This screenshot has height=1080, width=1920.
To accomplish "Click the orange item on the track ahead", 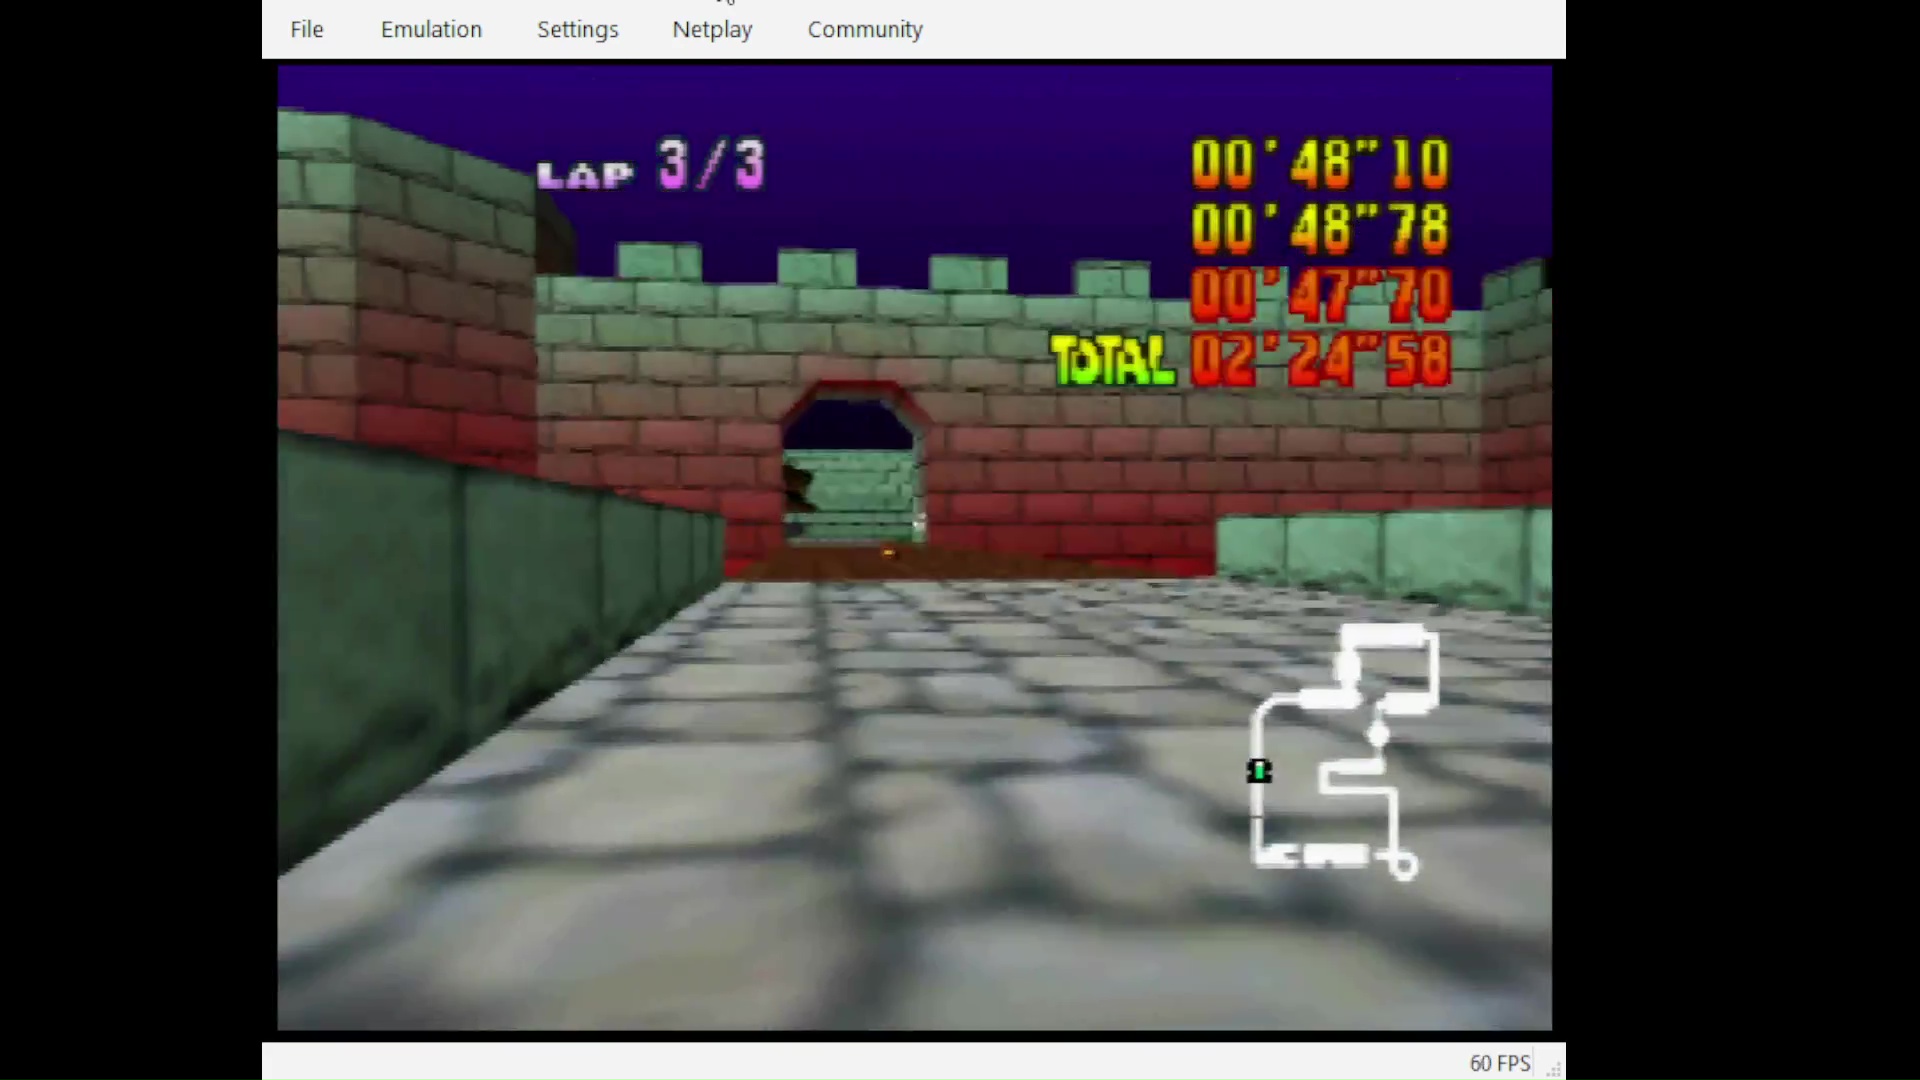I will [888, 552].
